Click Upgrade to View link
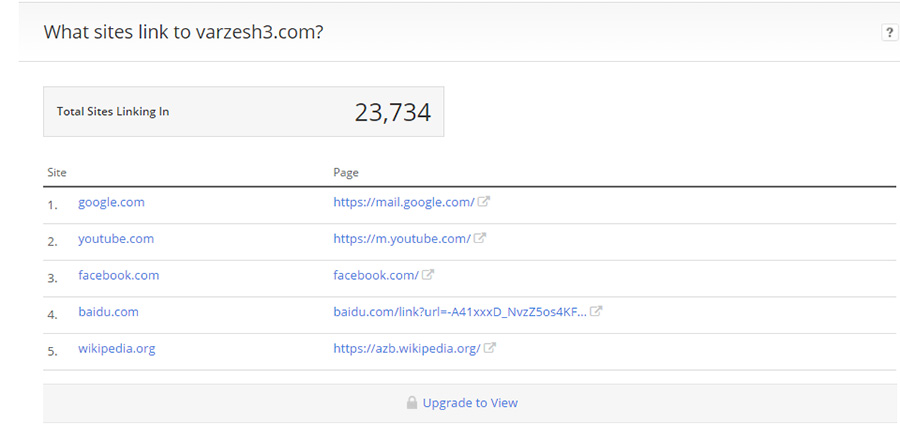900x424 pixels. pyautogui.click(x=470, y=403)
